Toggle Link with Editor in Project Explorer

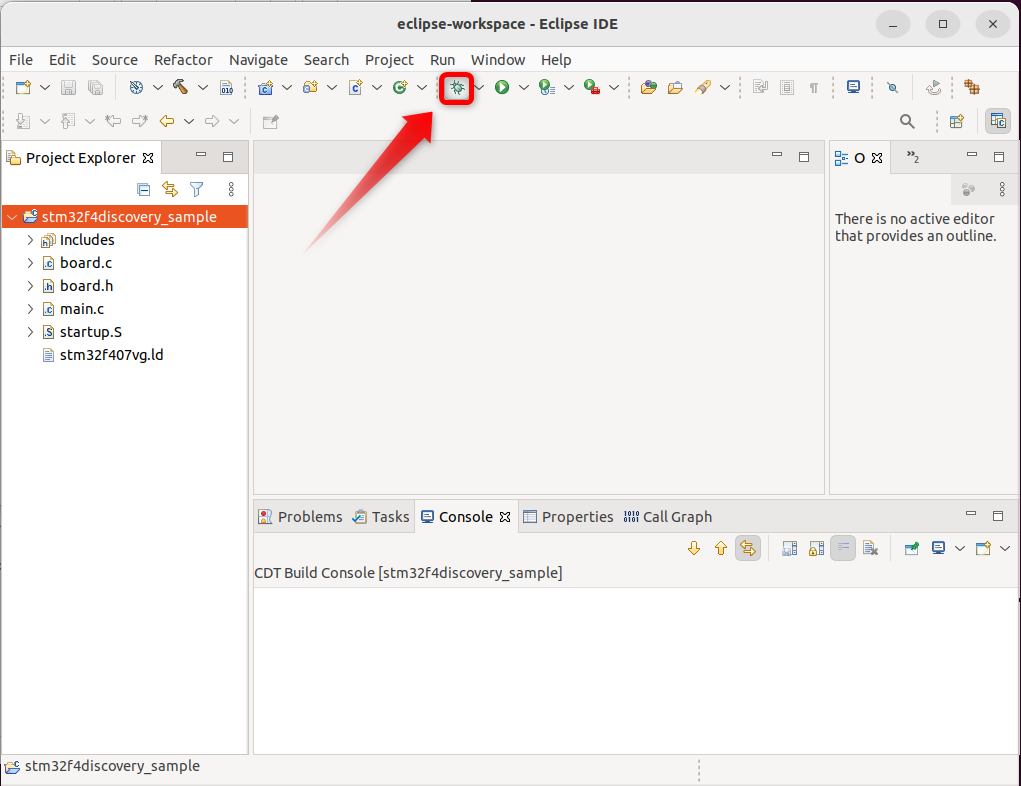coord(170,189)
